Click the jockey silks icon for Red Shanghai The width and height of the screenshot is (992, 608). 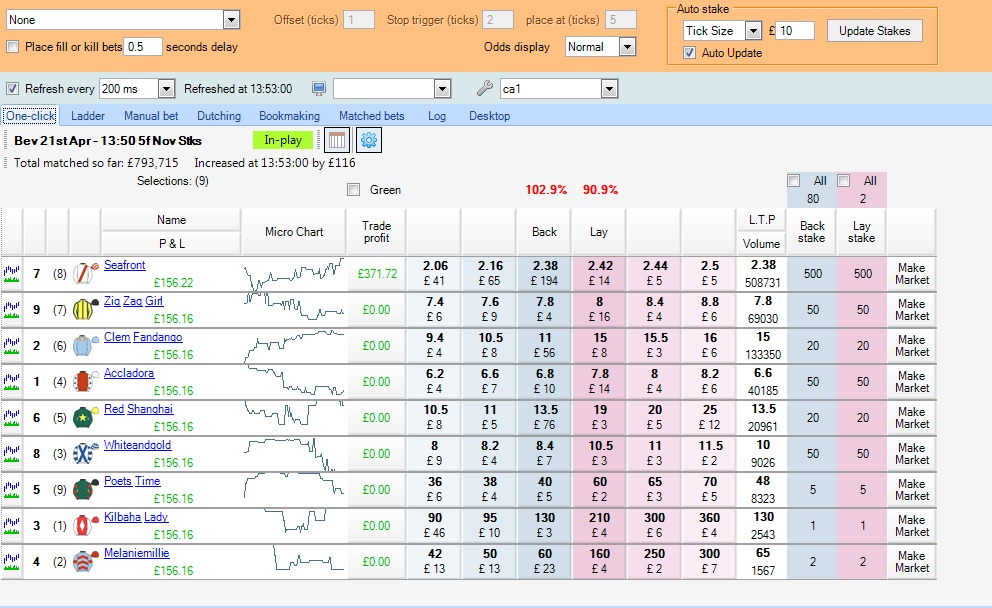[85, 416]
